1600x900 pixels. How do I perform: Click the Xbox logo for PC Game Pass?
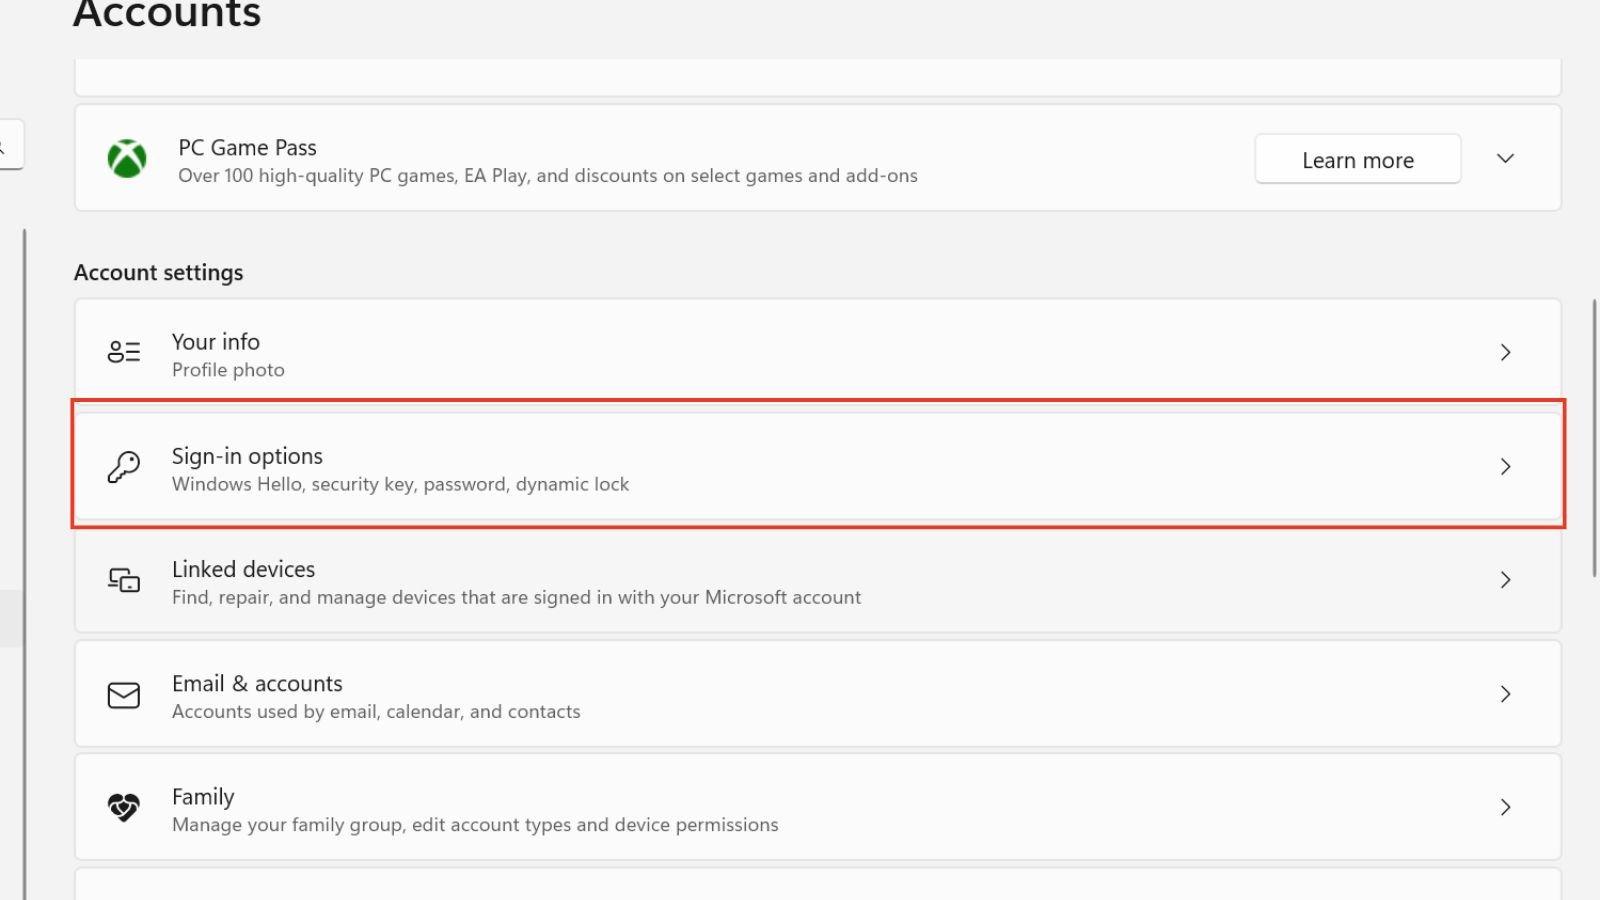pos(124,157)
